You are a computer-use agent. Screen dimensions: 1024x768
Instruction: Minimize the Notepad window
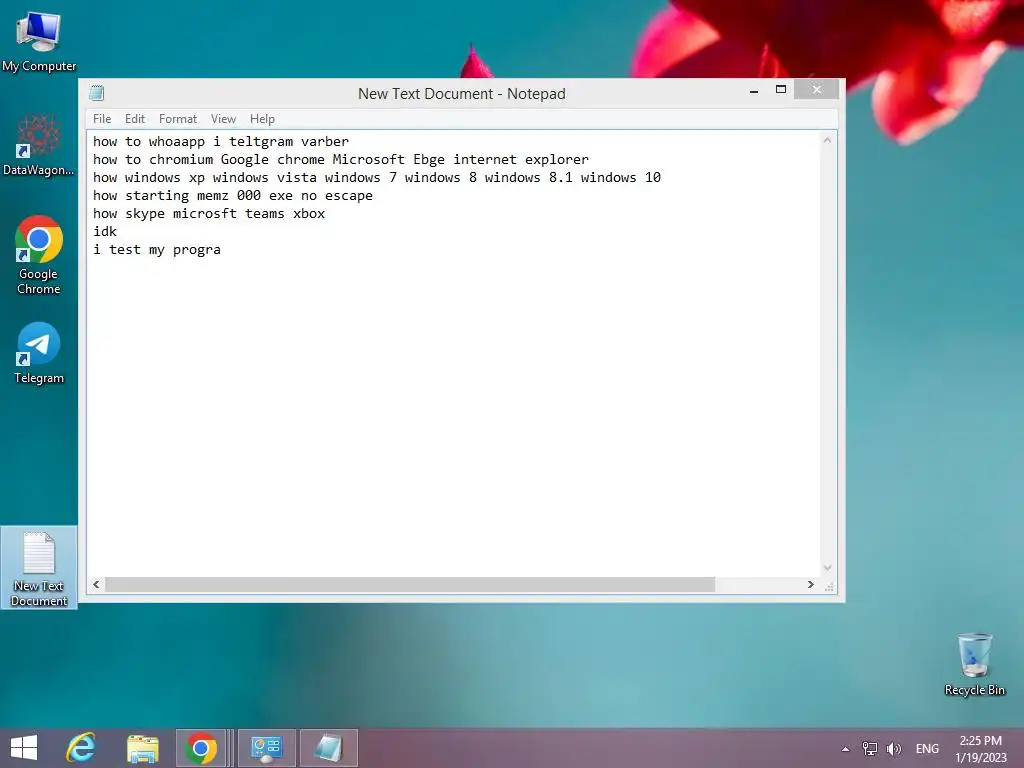coord(754,91)
